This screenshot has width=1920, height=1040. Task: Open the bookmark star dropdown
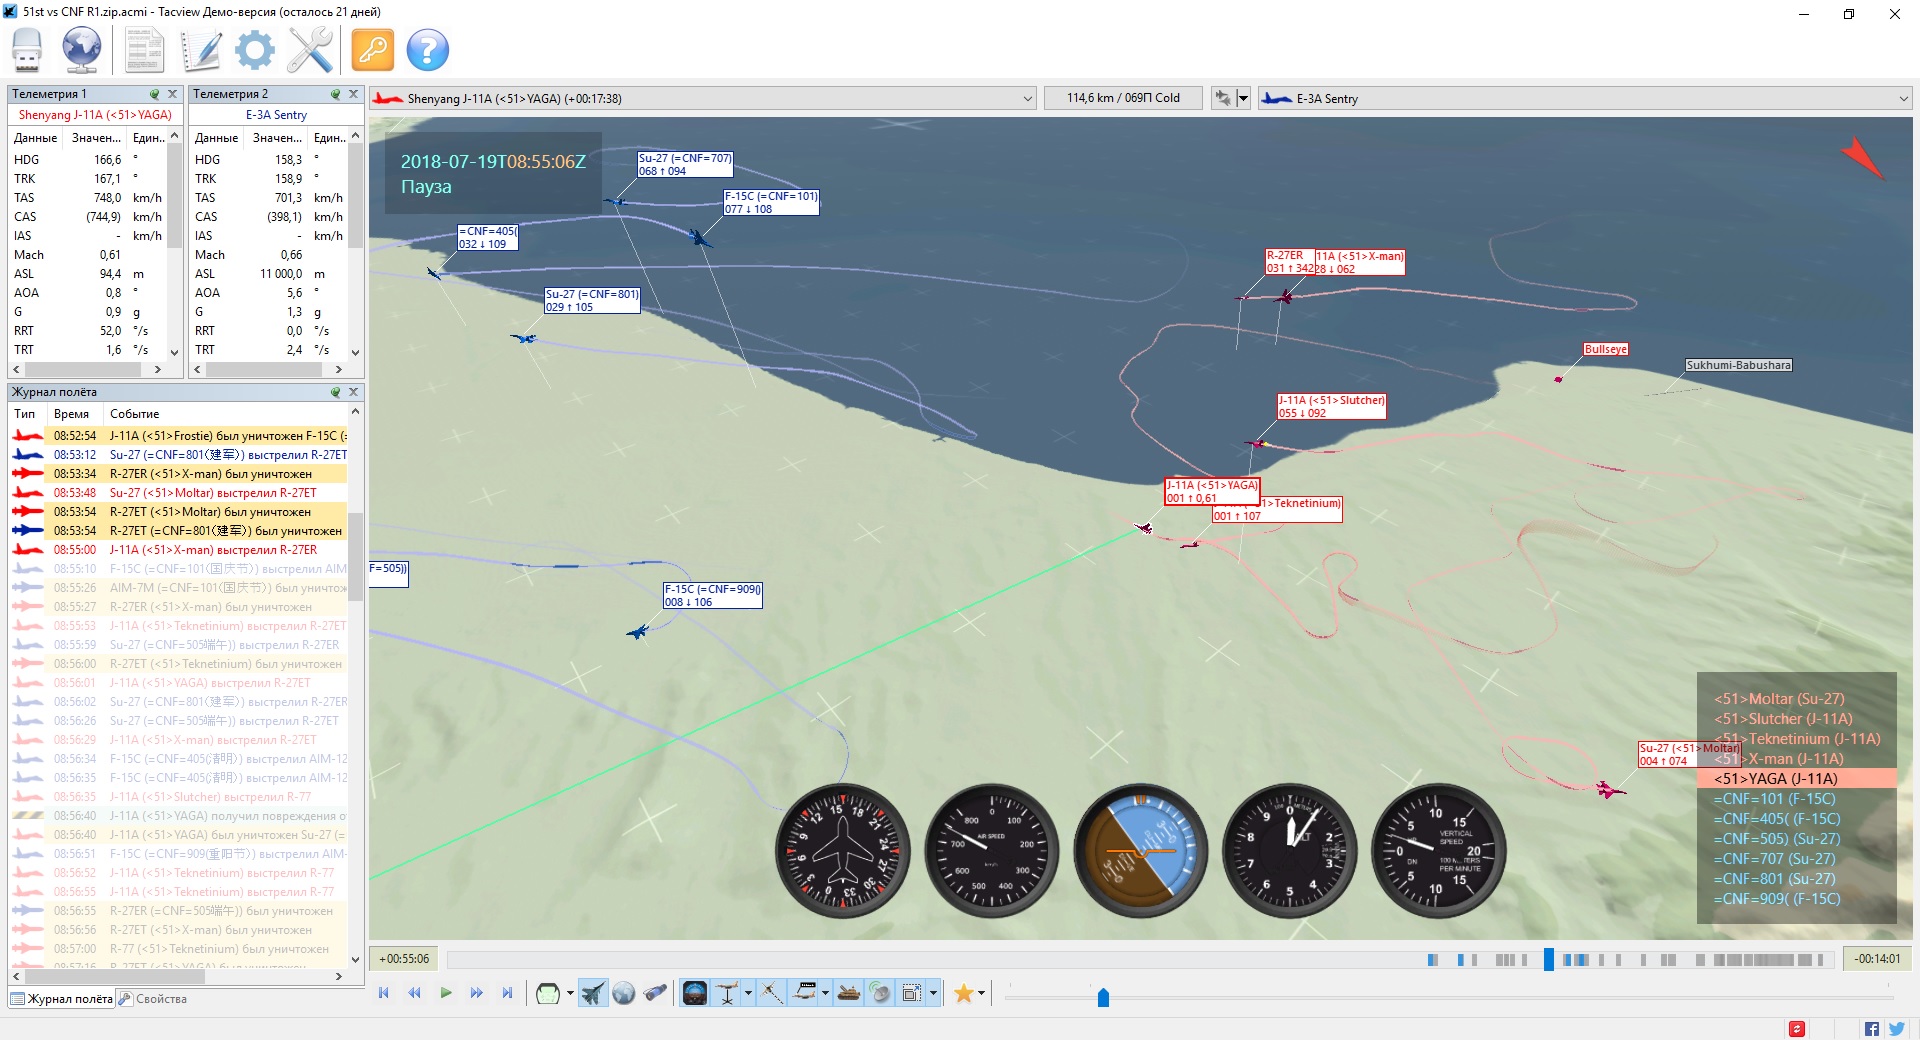point(982,993)
